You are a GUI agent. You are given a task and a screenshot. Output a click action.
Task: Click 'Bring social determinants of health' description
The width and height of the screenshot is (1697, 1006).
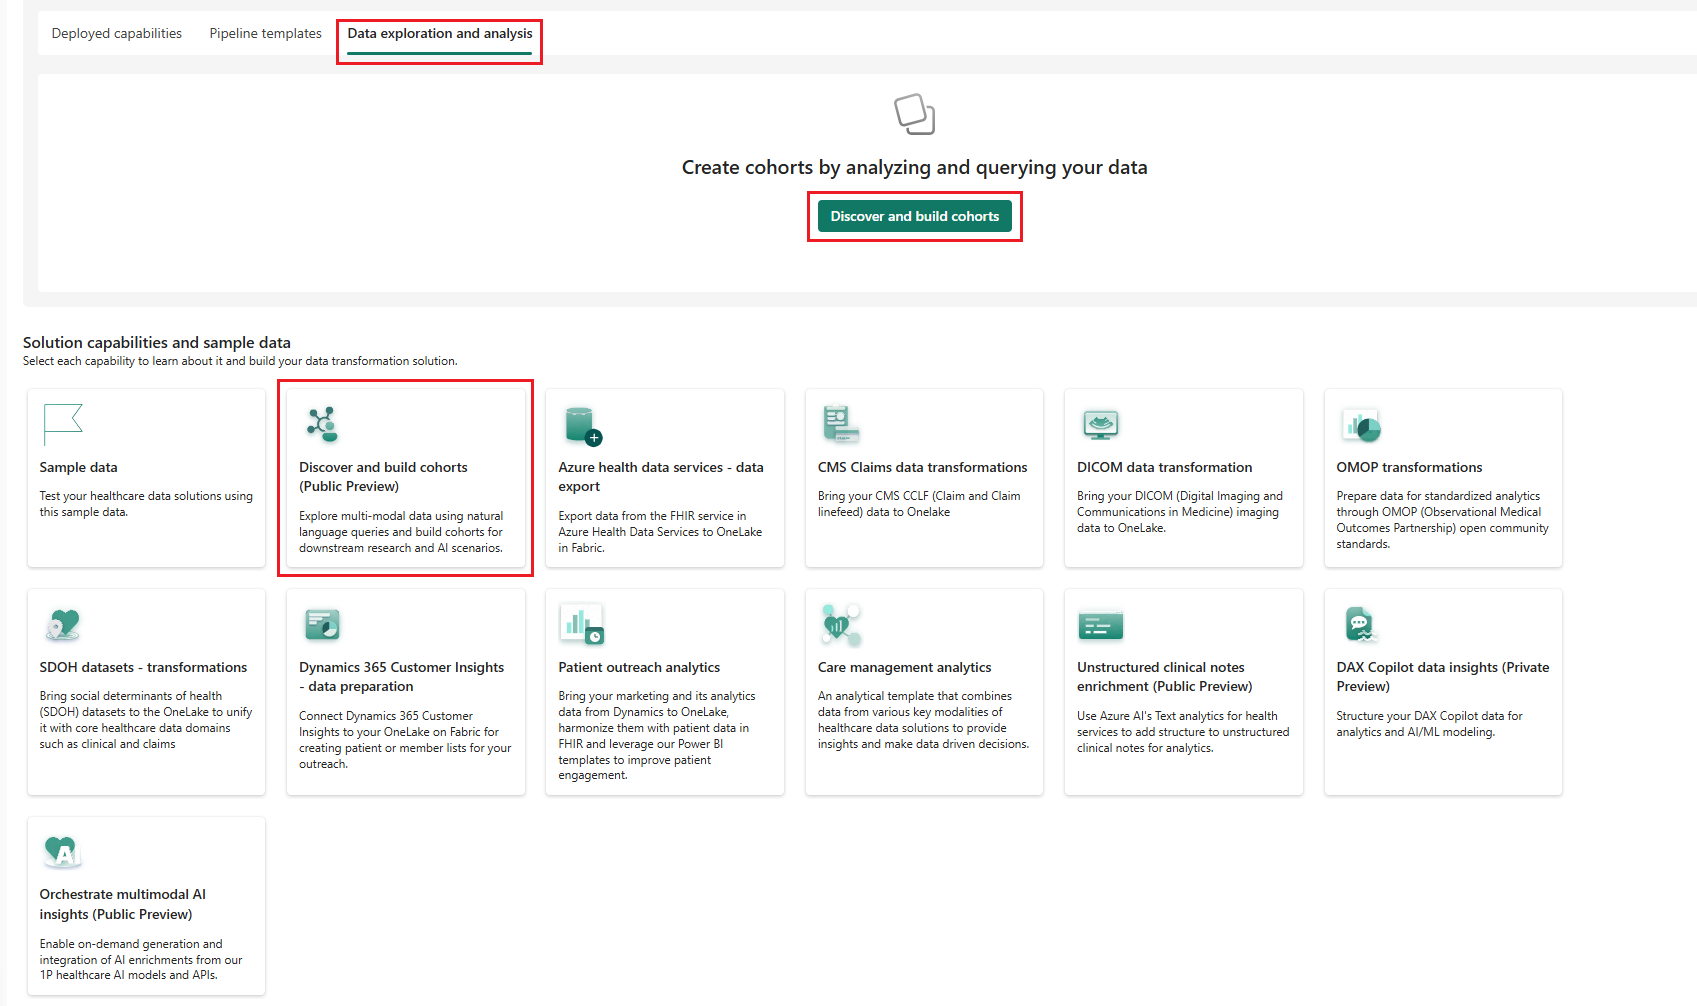coord(146,720)
